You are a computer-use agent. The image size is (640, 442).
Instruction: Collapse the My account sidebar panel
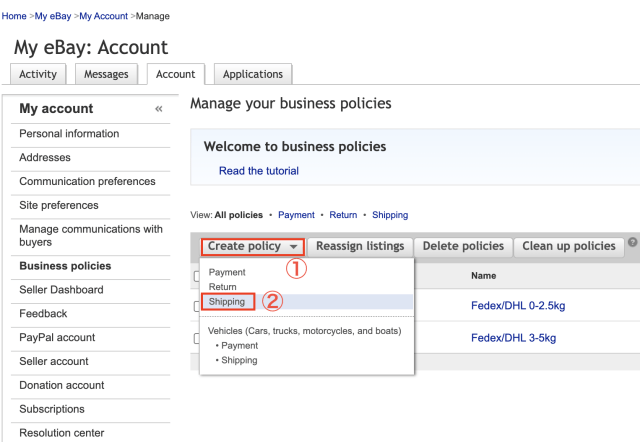tap(158, 109)
